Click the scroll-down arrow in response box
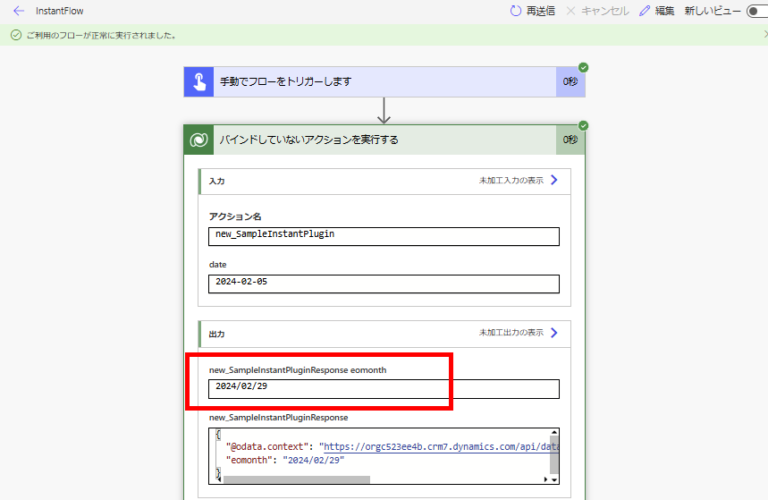The image size is (768, 500). click(554, 480)
